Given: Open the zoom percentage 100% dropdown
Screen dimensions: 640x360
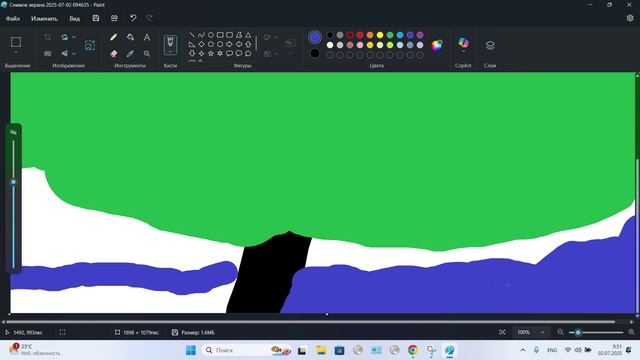Looking at the screenshot, I should point(542,332).
